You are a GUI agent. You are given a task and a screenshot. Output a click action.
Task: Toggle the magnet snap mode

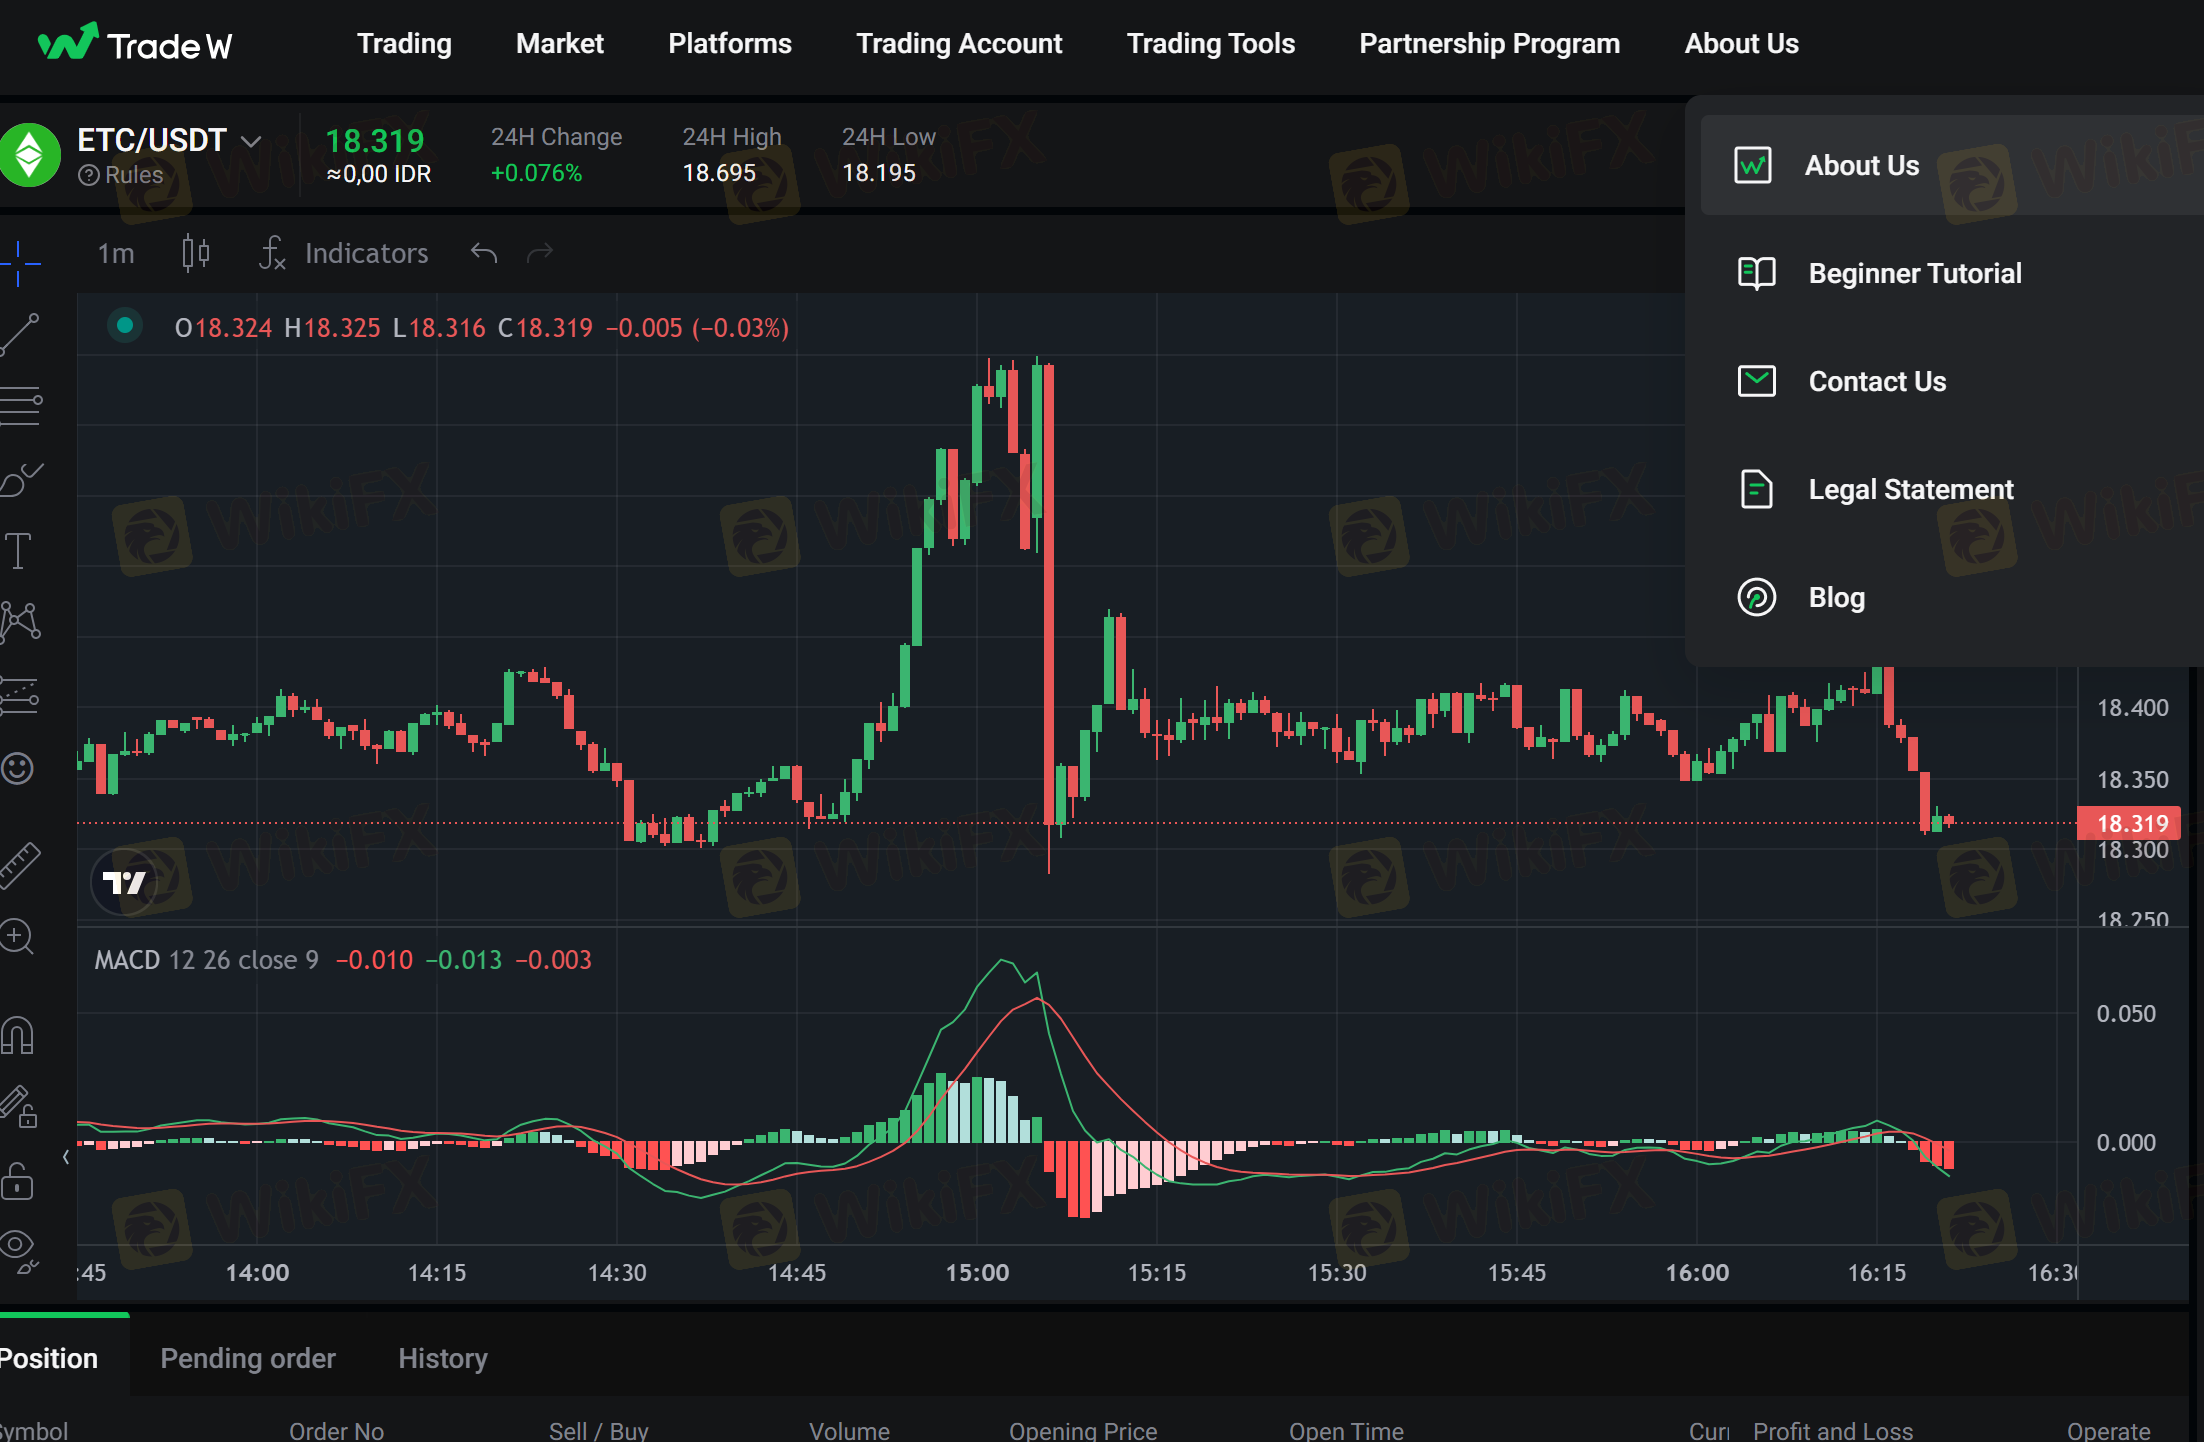click(19, 1035)
